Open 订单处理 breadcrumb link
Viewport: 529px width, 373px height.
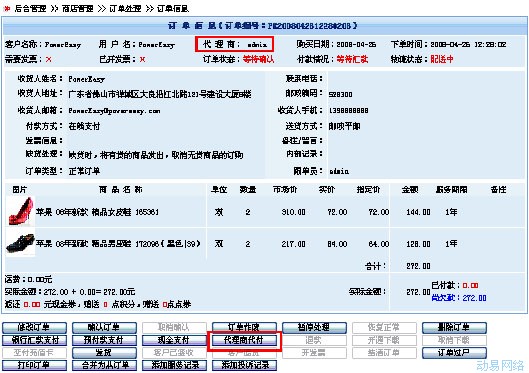point(125,8)
